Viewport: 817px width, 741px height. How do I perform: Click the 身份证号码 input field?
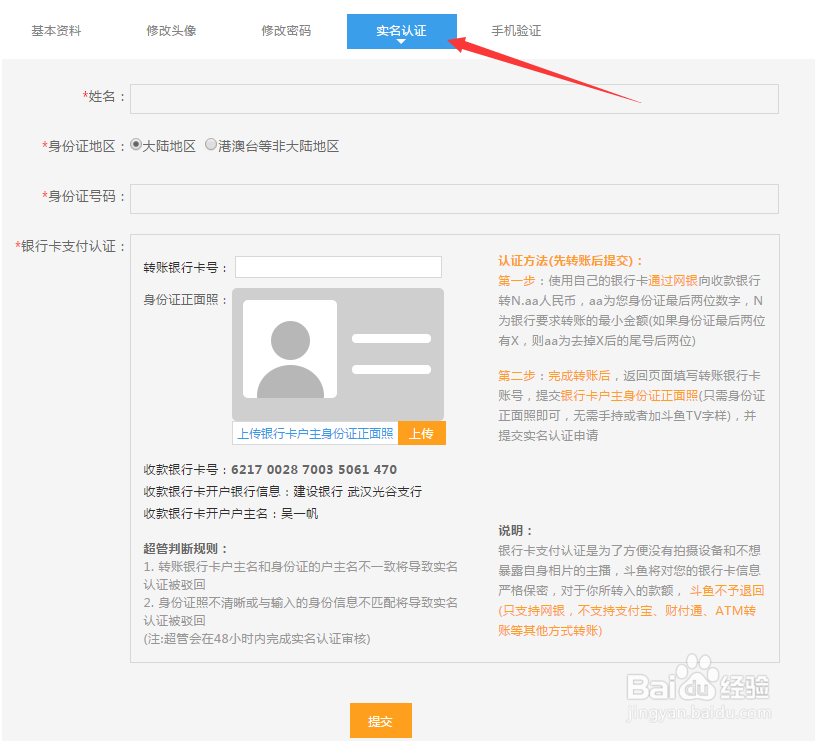(x=454, y=198)
